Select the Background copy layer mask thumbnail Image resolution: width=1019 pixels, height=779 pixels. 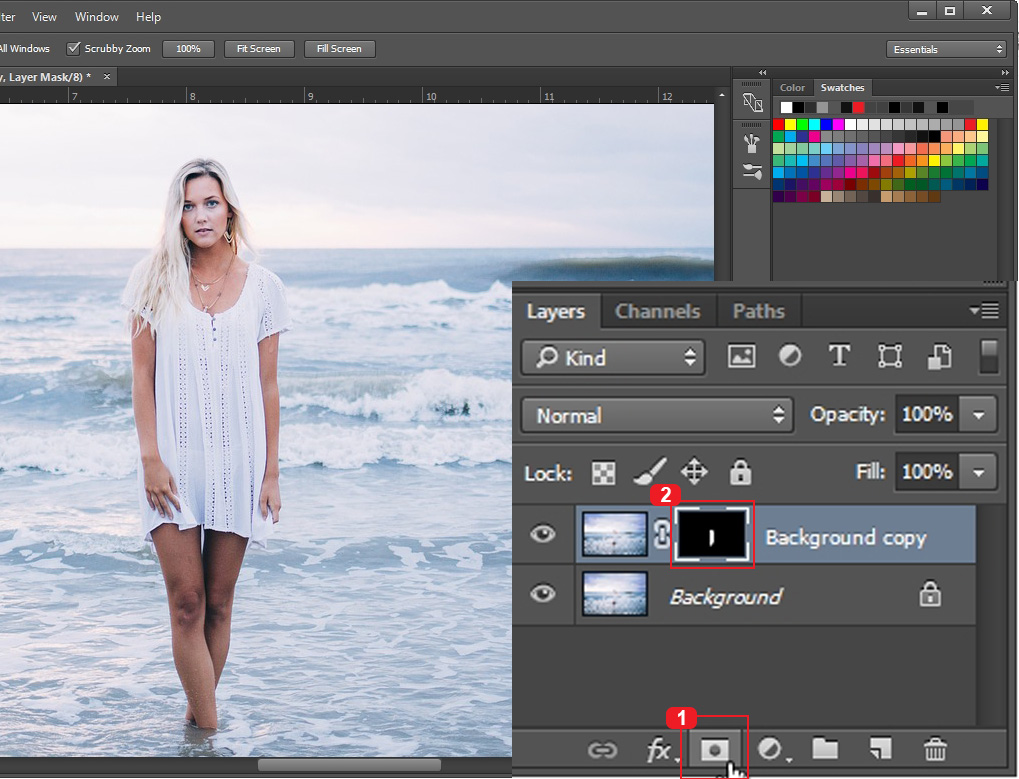point(712,535)
